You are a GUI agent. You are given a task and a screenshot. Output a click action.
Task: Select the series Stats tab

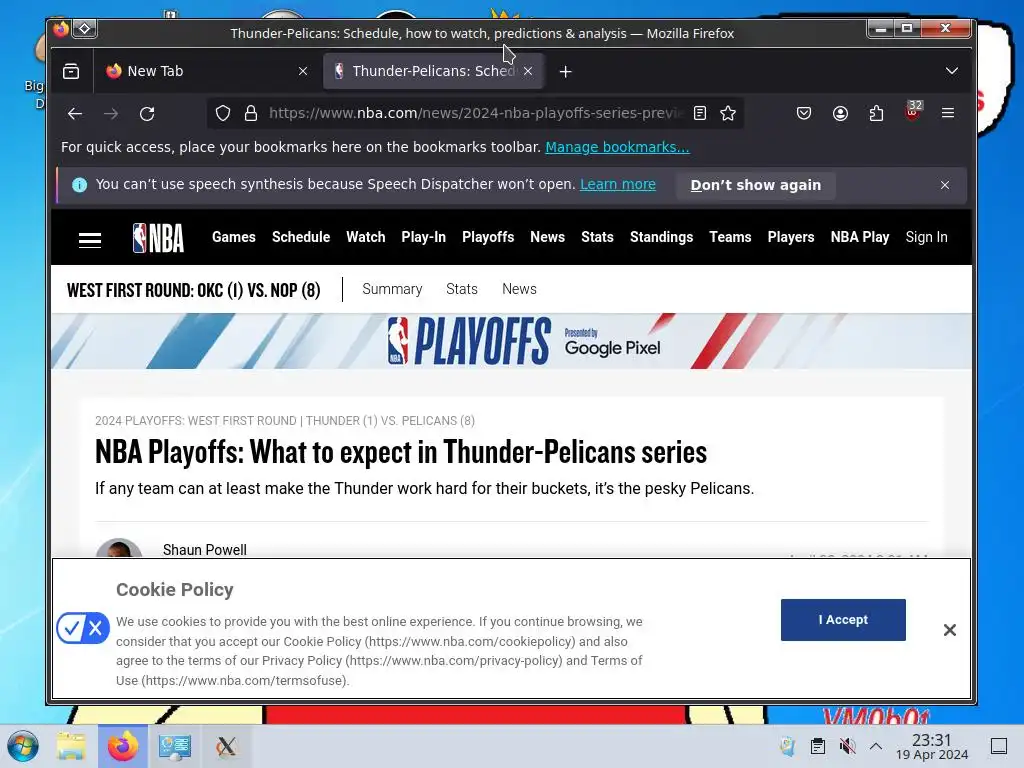(462, 289)
